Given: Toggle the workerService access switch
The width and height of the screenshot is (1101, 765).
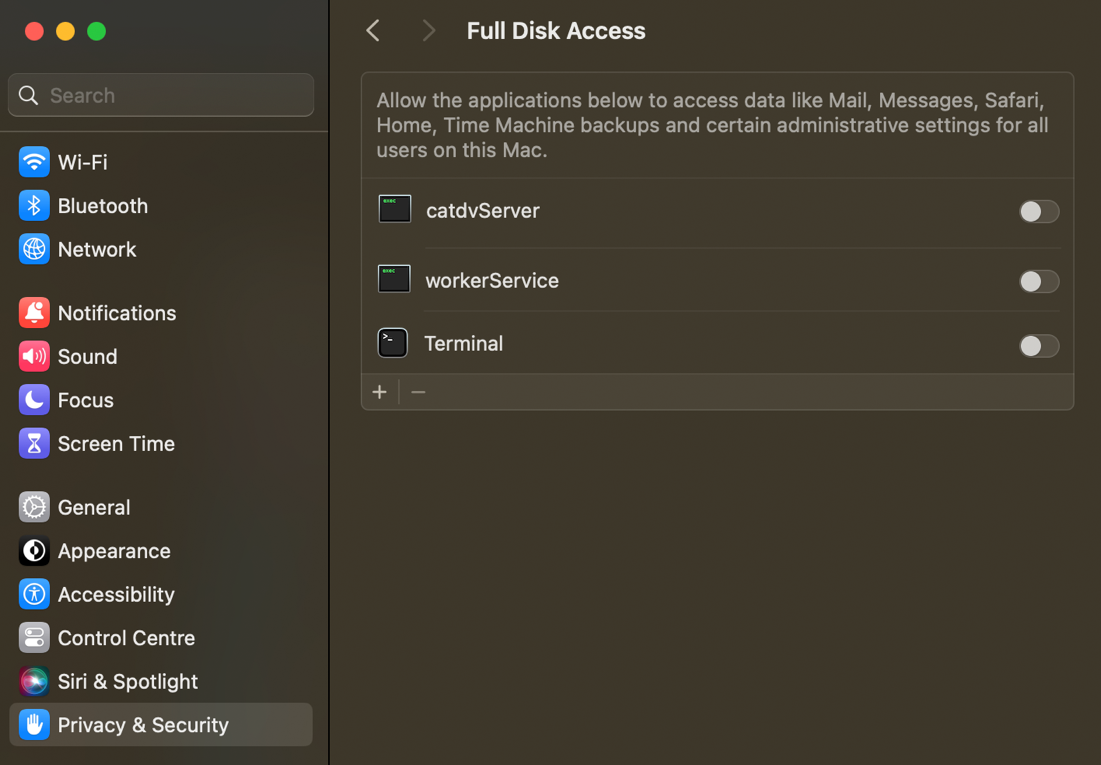Looking at the screenshot, I should [x=1039, y=282].
